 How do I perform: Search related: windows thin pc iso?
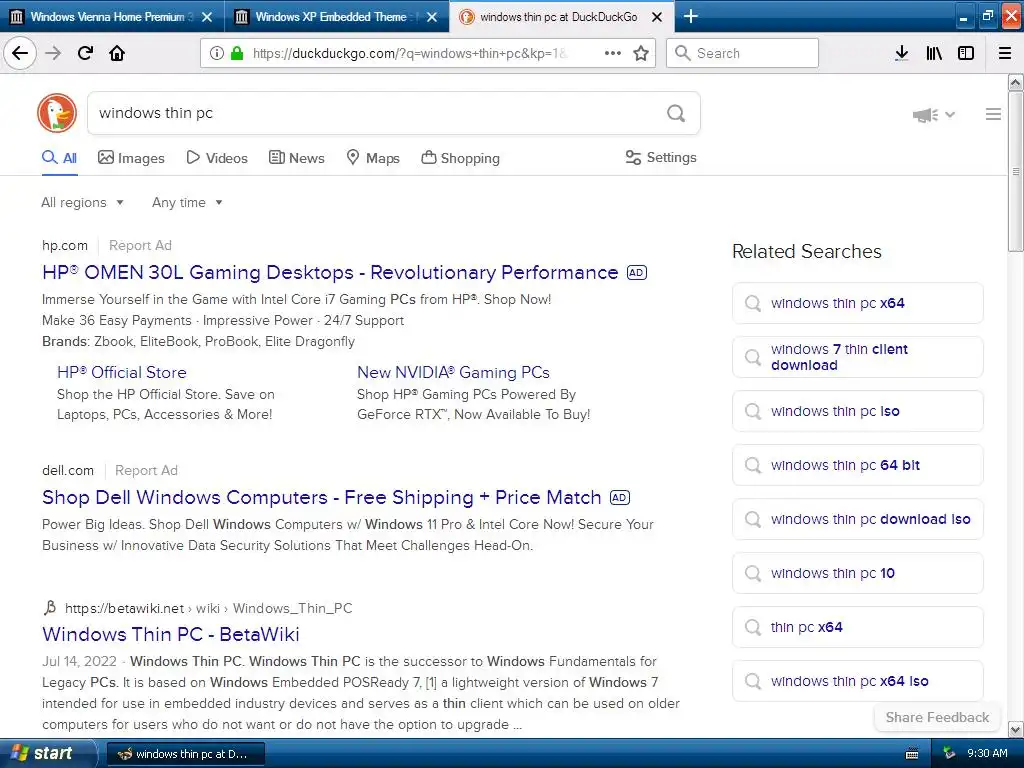pos(857,411)
